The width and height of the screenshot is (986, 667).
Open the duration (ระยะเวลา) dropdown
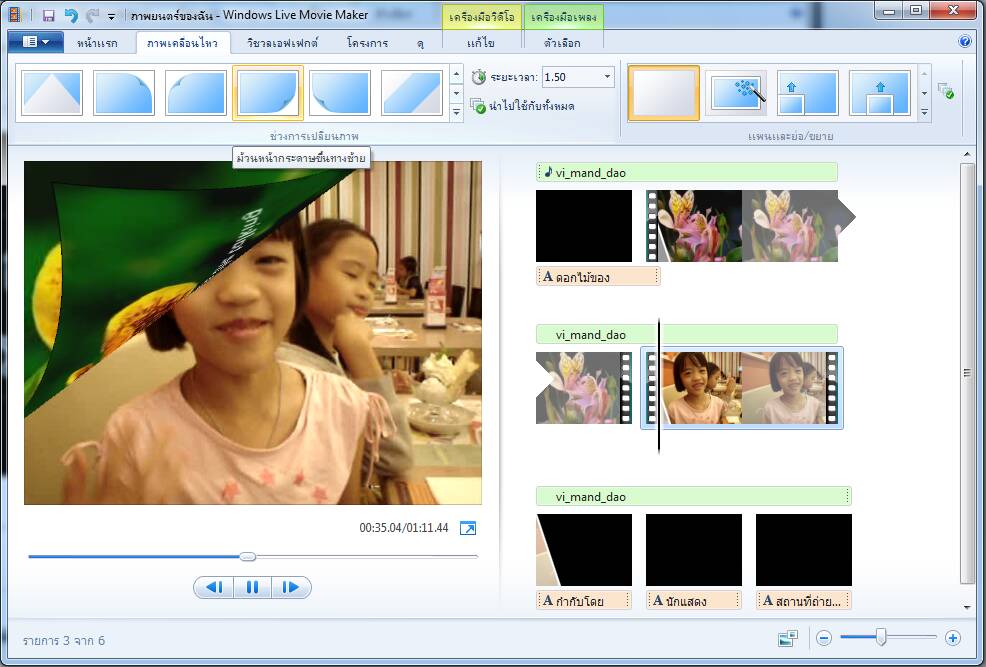pos(607,77)
